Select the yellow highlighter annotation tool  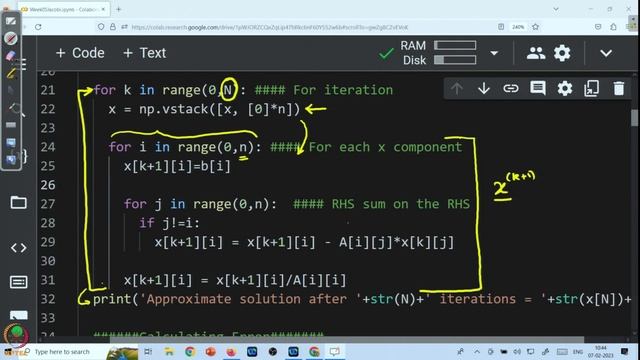click(11, 73)
